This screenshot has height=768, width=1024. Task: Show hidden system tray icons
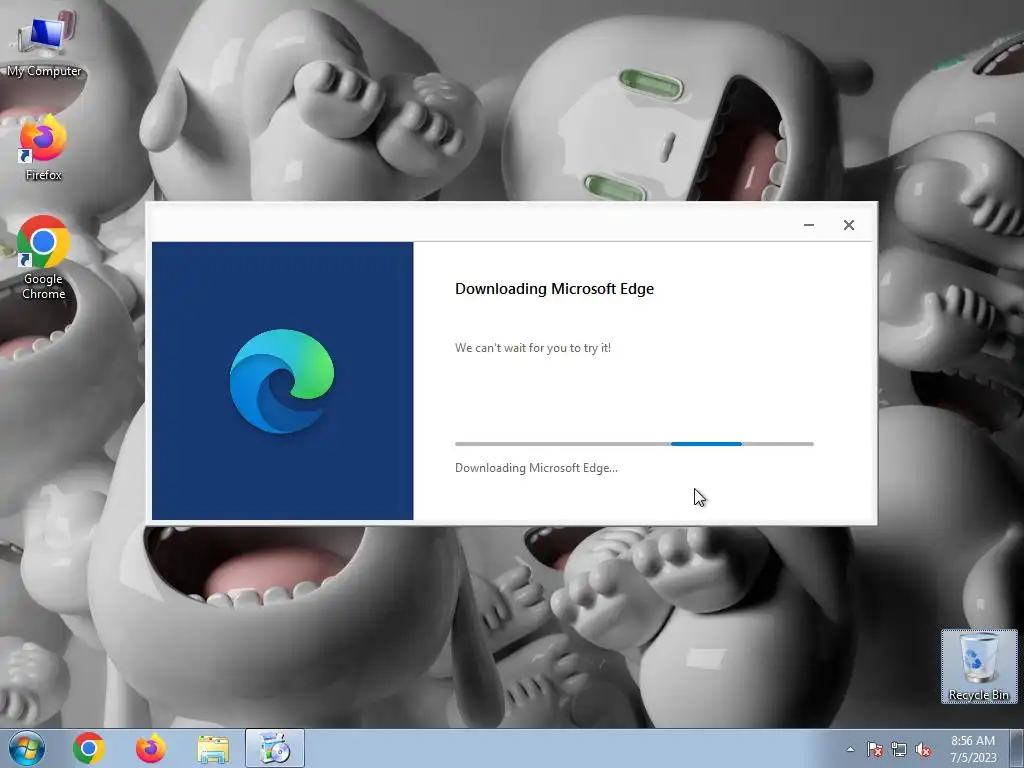coord(850,750)
